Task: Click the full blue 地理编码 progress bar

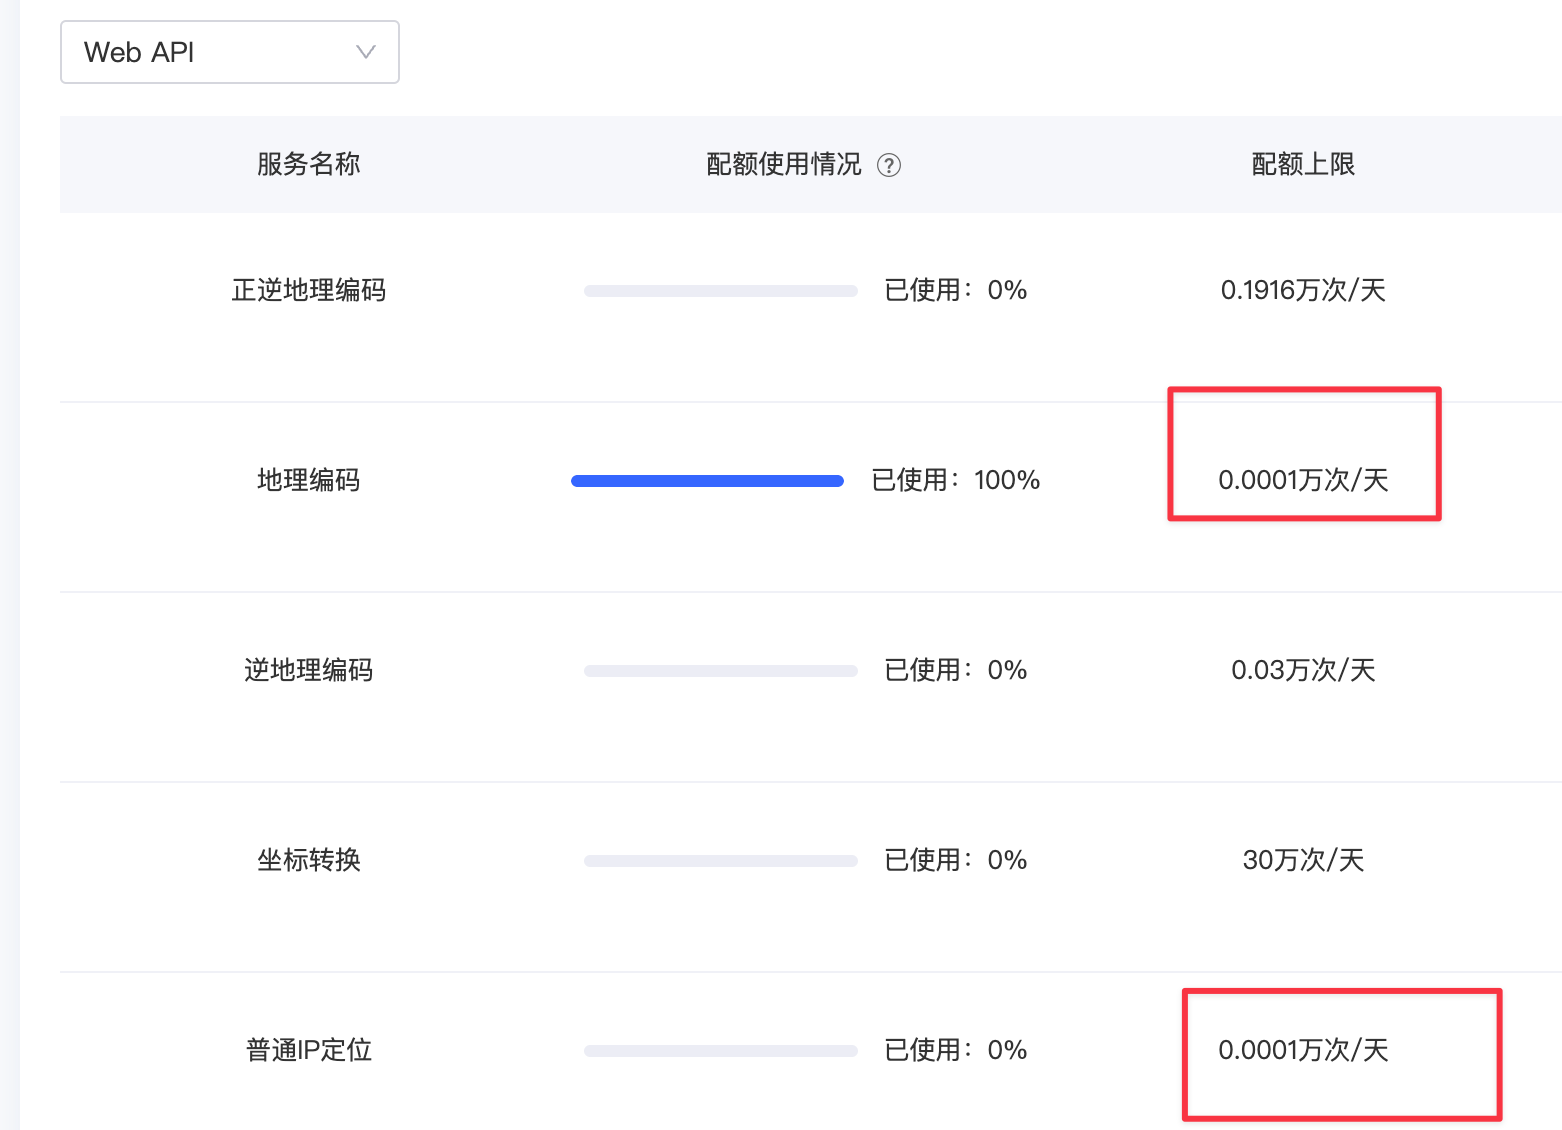Action: click(x=707, y=481)
